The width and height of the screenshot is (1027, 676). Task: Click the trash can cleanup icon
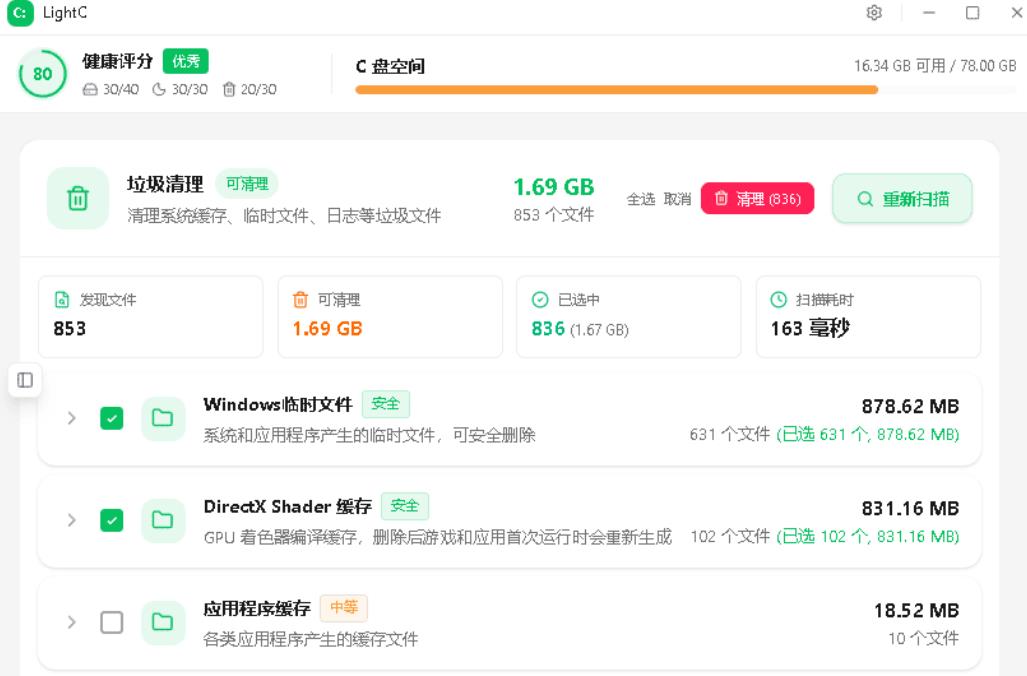(x=78, y=198)
